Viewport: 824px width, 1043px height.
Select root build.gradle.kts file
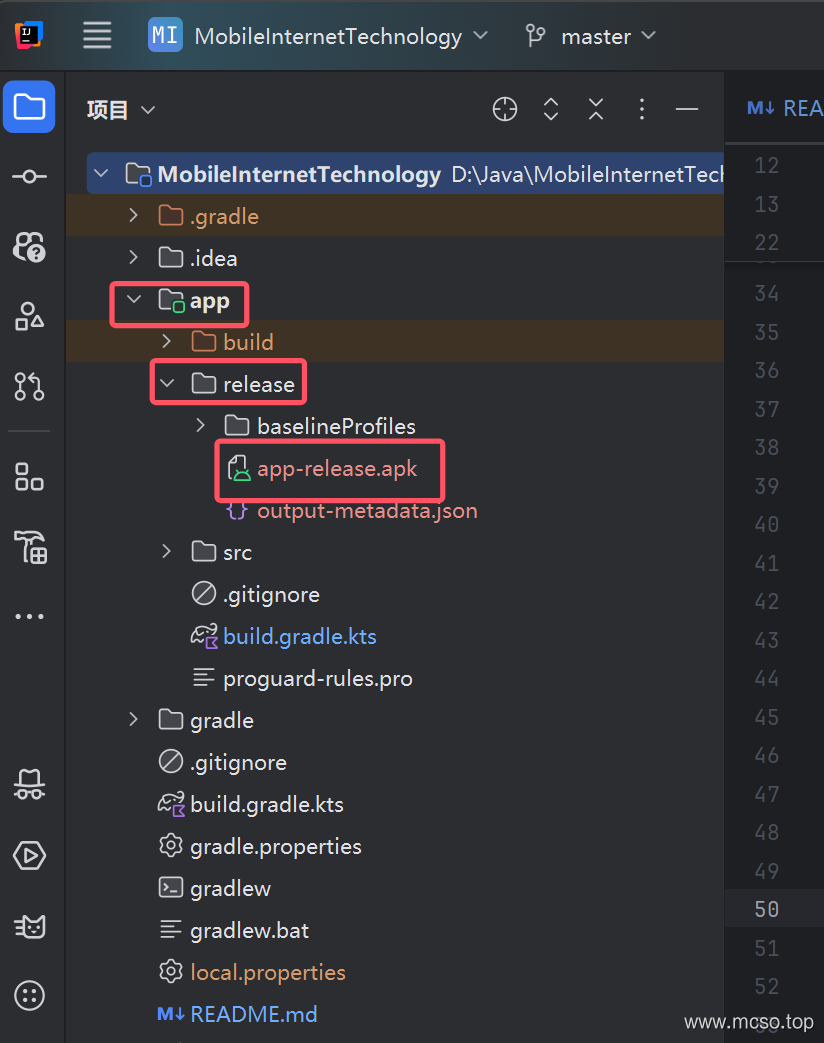pos(267,805)
